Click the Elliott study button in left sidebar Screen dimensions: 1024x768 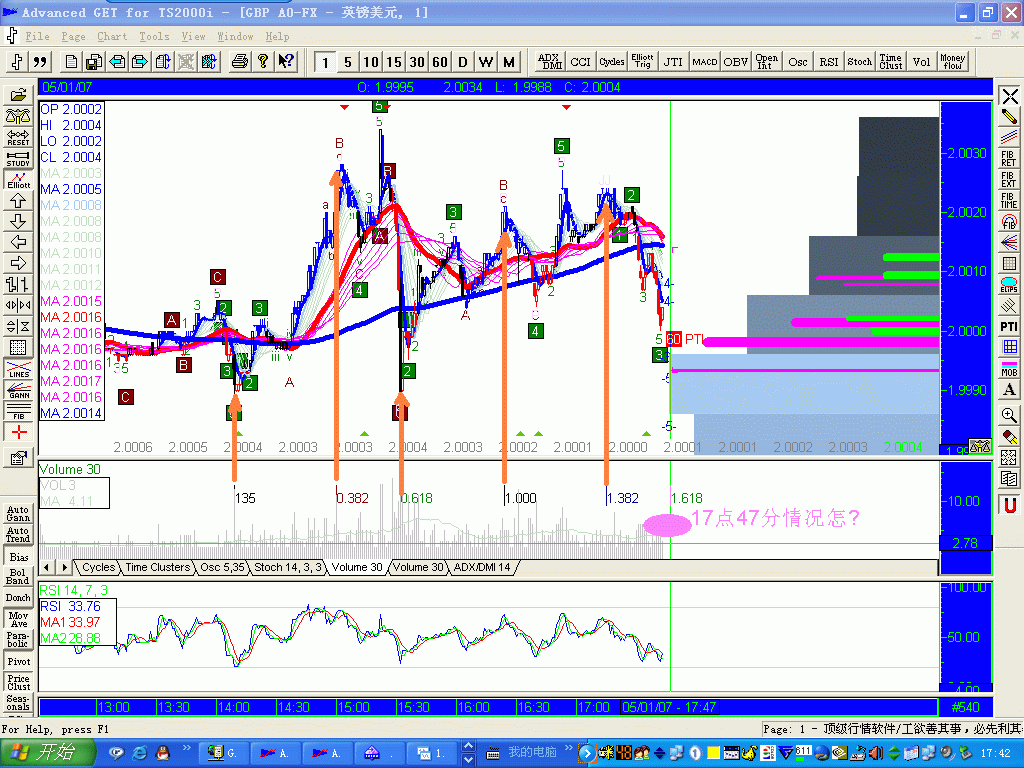(18, 180)
